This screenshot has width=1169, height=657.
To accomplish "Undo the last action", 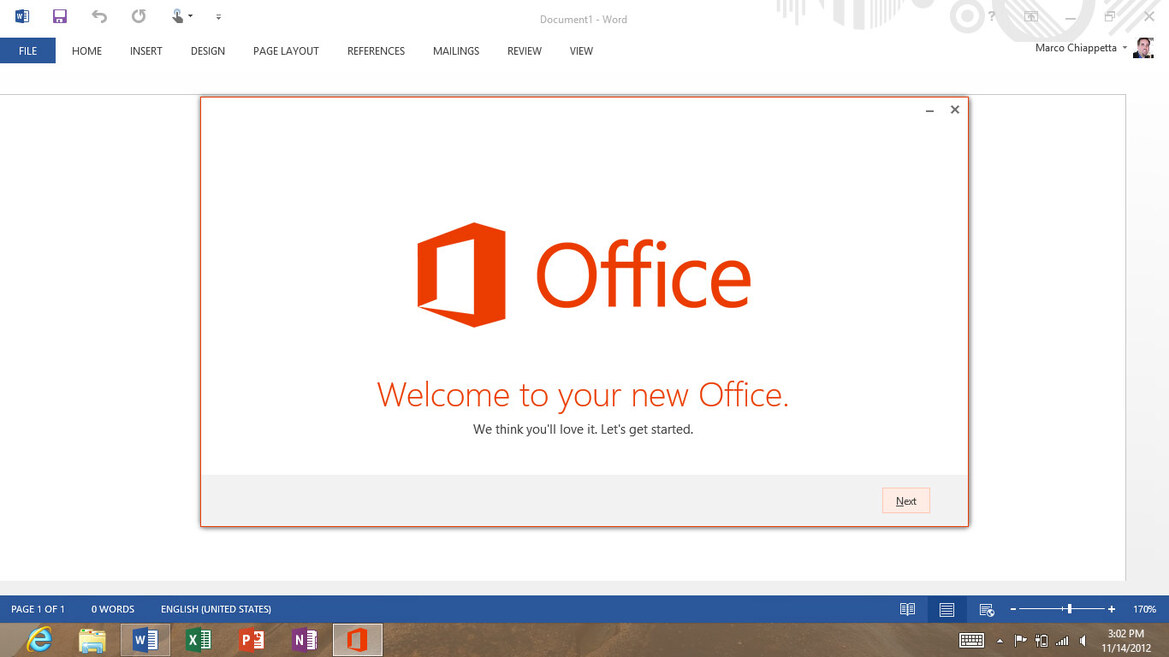I will (x=99, y=16).
